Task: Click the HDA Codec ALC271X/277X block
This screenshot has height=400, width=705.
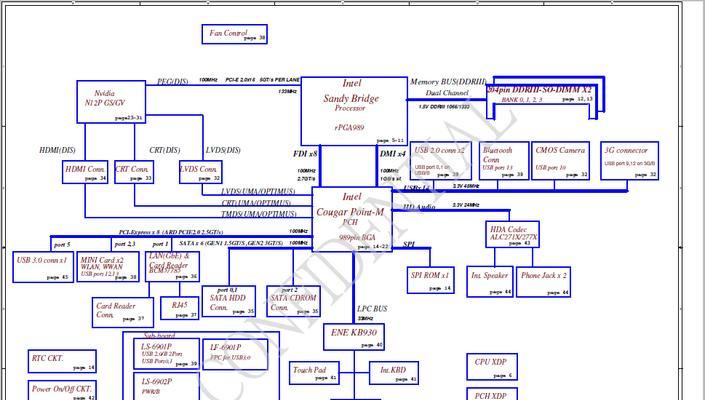Action: 513,234
